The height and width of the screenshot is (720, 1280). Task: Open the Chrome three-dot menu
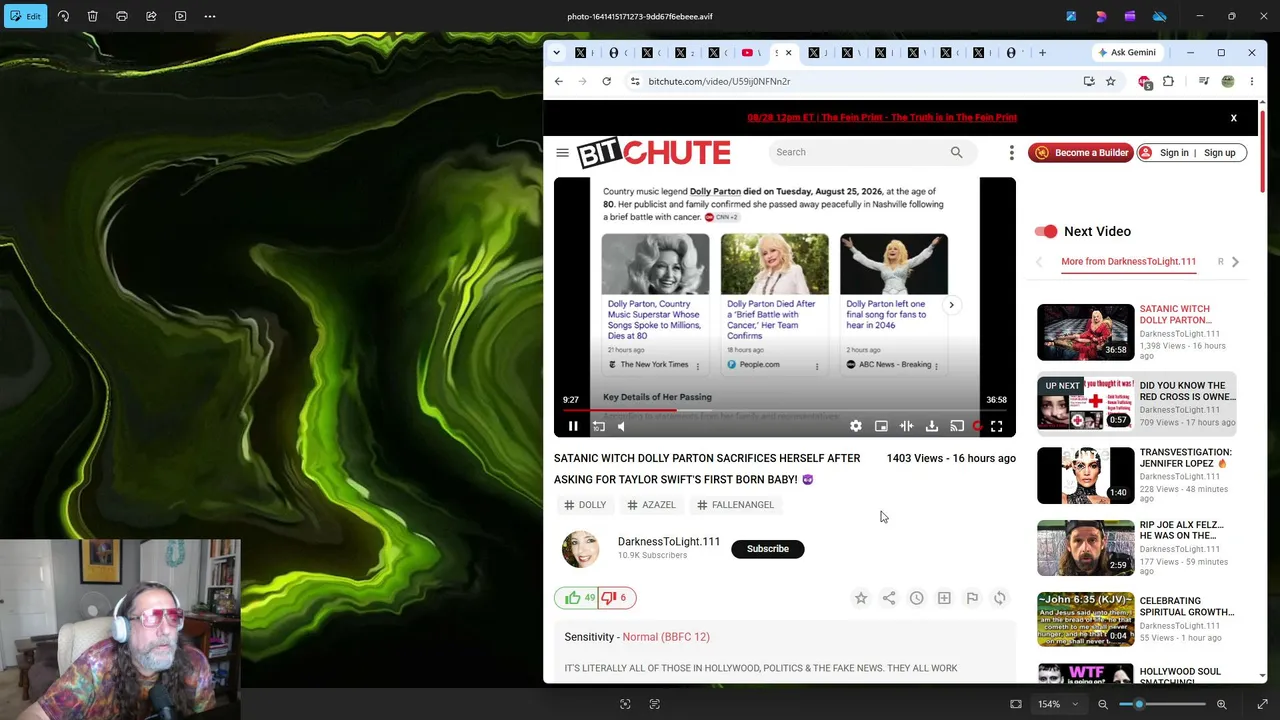tap(1251, 81)
